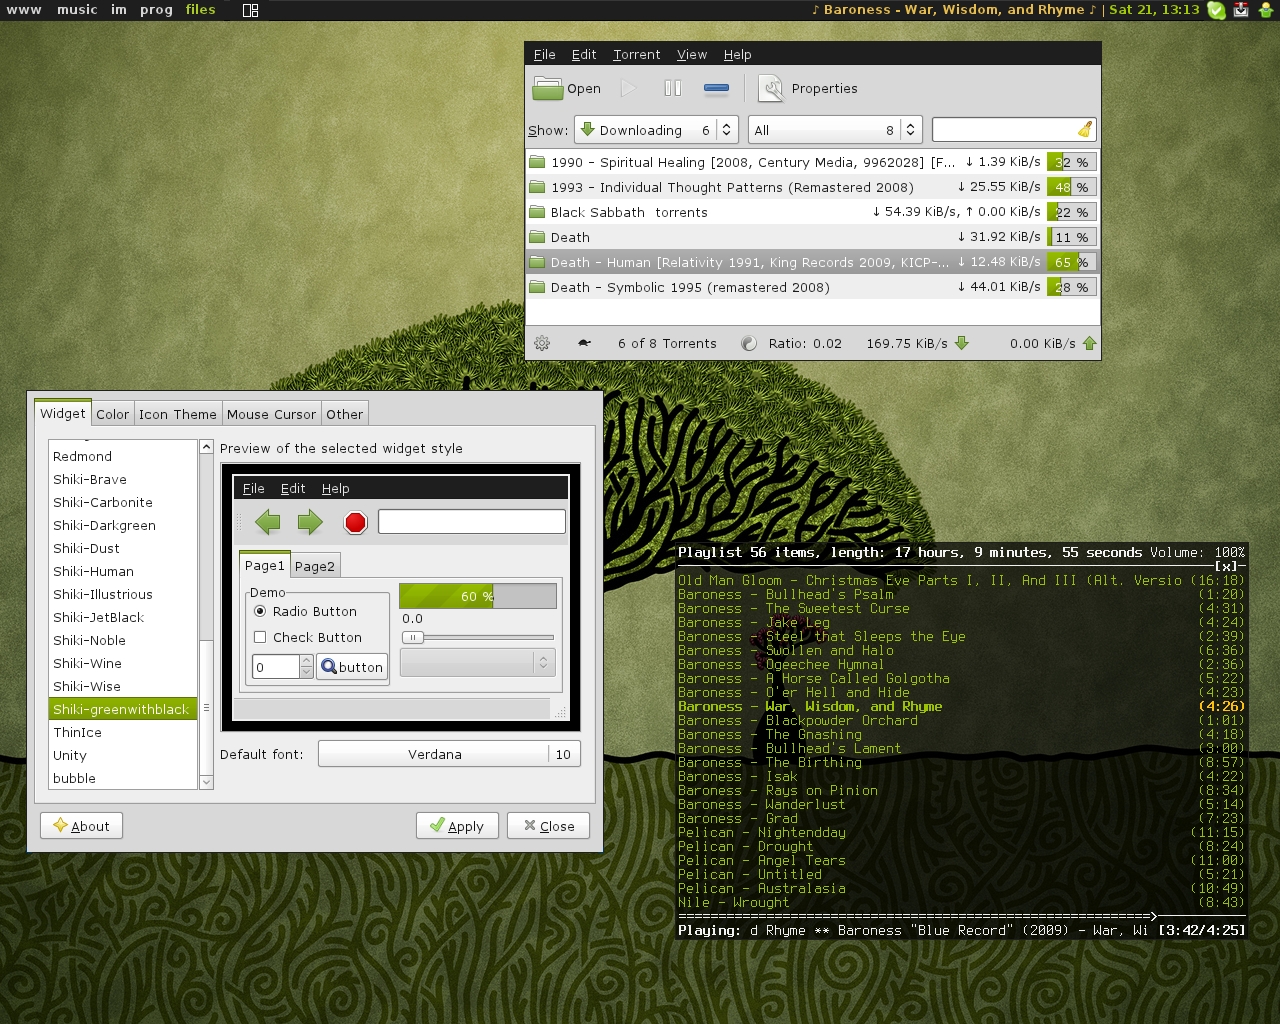Screen dimensions: 1280x1024
Task: Click the demo horizontal slider handle
Action: [x=413, y=637]
